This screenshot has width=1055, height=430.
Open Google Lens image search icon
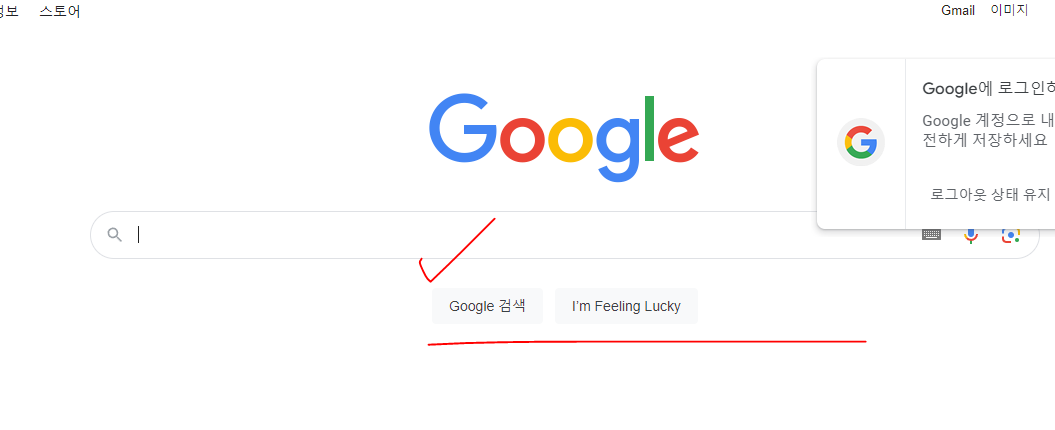click(1011, 236)
